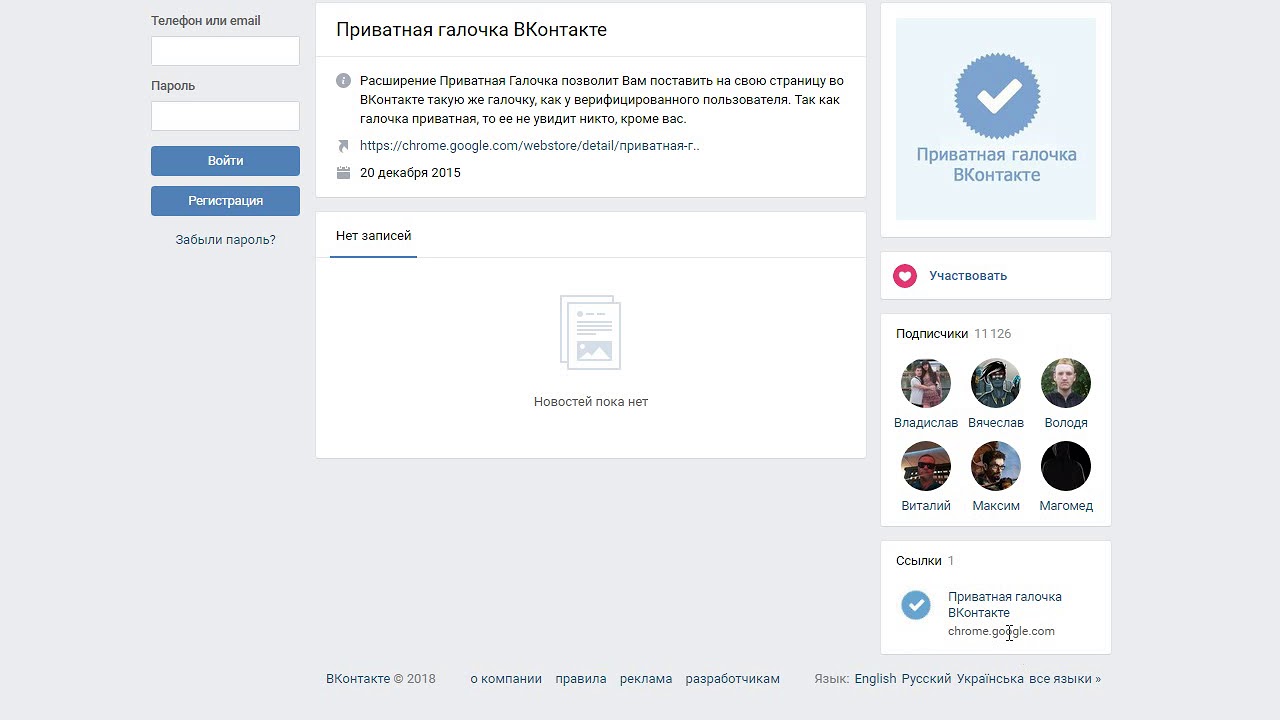The height and width of the screenshot is (720, 1280).
Task: Open the разработчикам footer link
Action: pyautogui.click(x=732, y=679)
